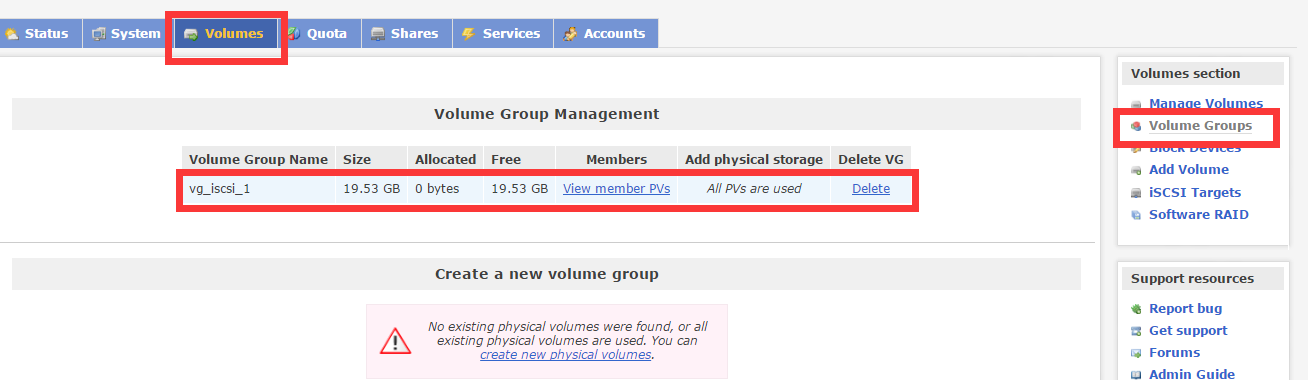
Task: Open Block Devices in sidebar
Action: point(1194,147)
